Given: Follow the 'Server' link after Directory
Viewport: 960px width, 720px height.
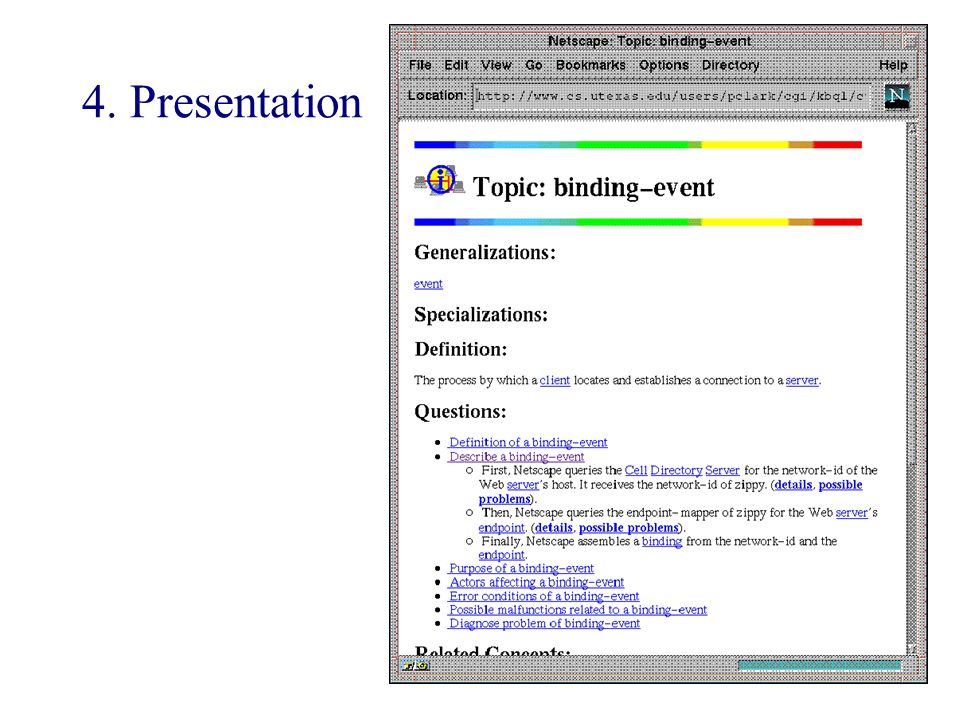Looking at the screenshot, I should coord(722,470).
